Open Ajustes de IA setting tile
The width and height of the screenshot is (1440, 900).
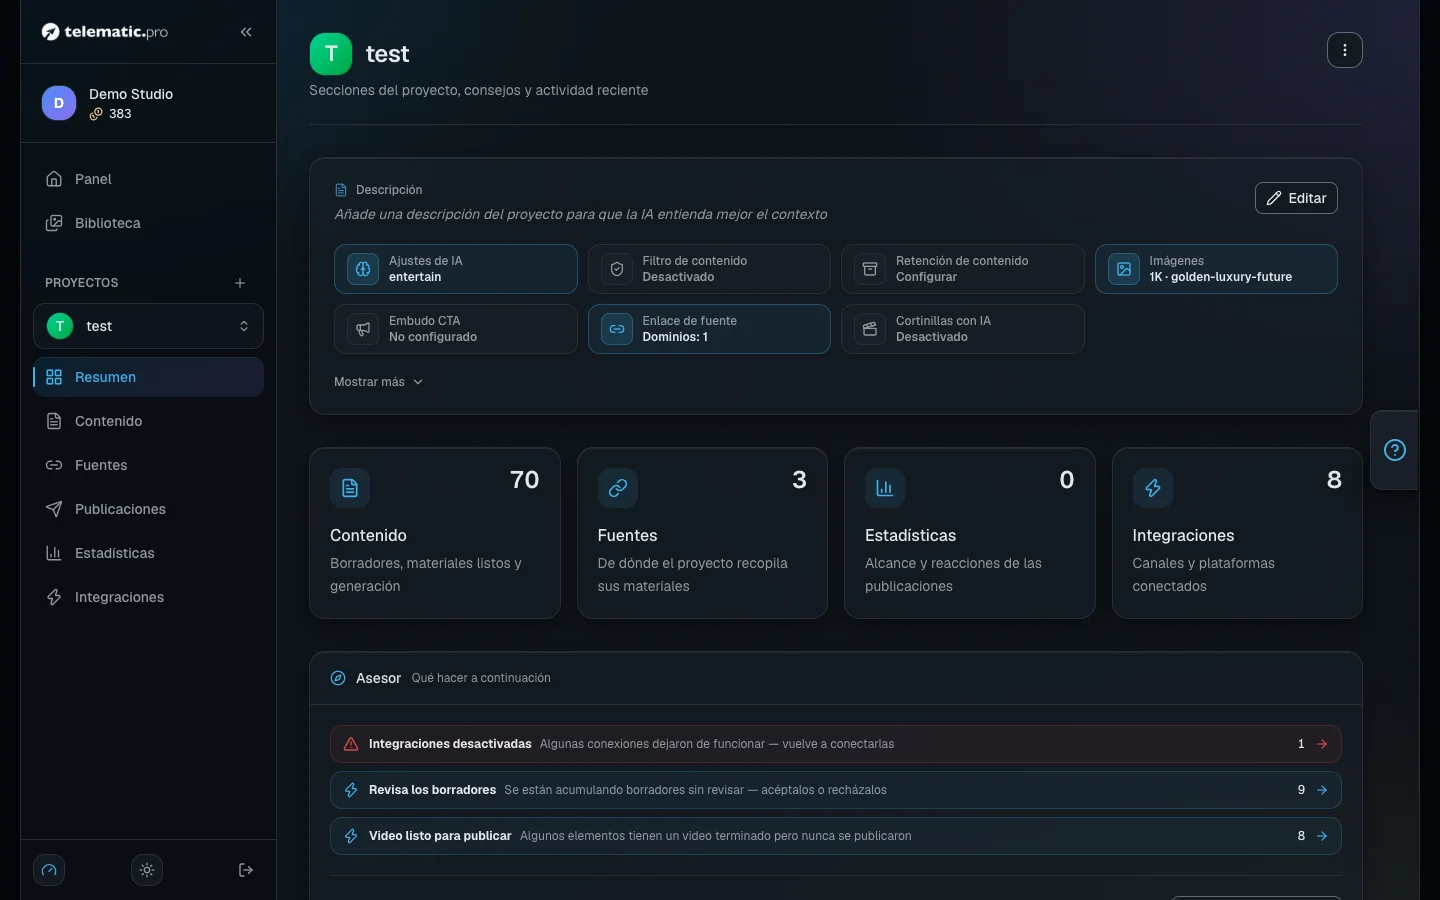(x=456, y=269)
